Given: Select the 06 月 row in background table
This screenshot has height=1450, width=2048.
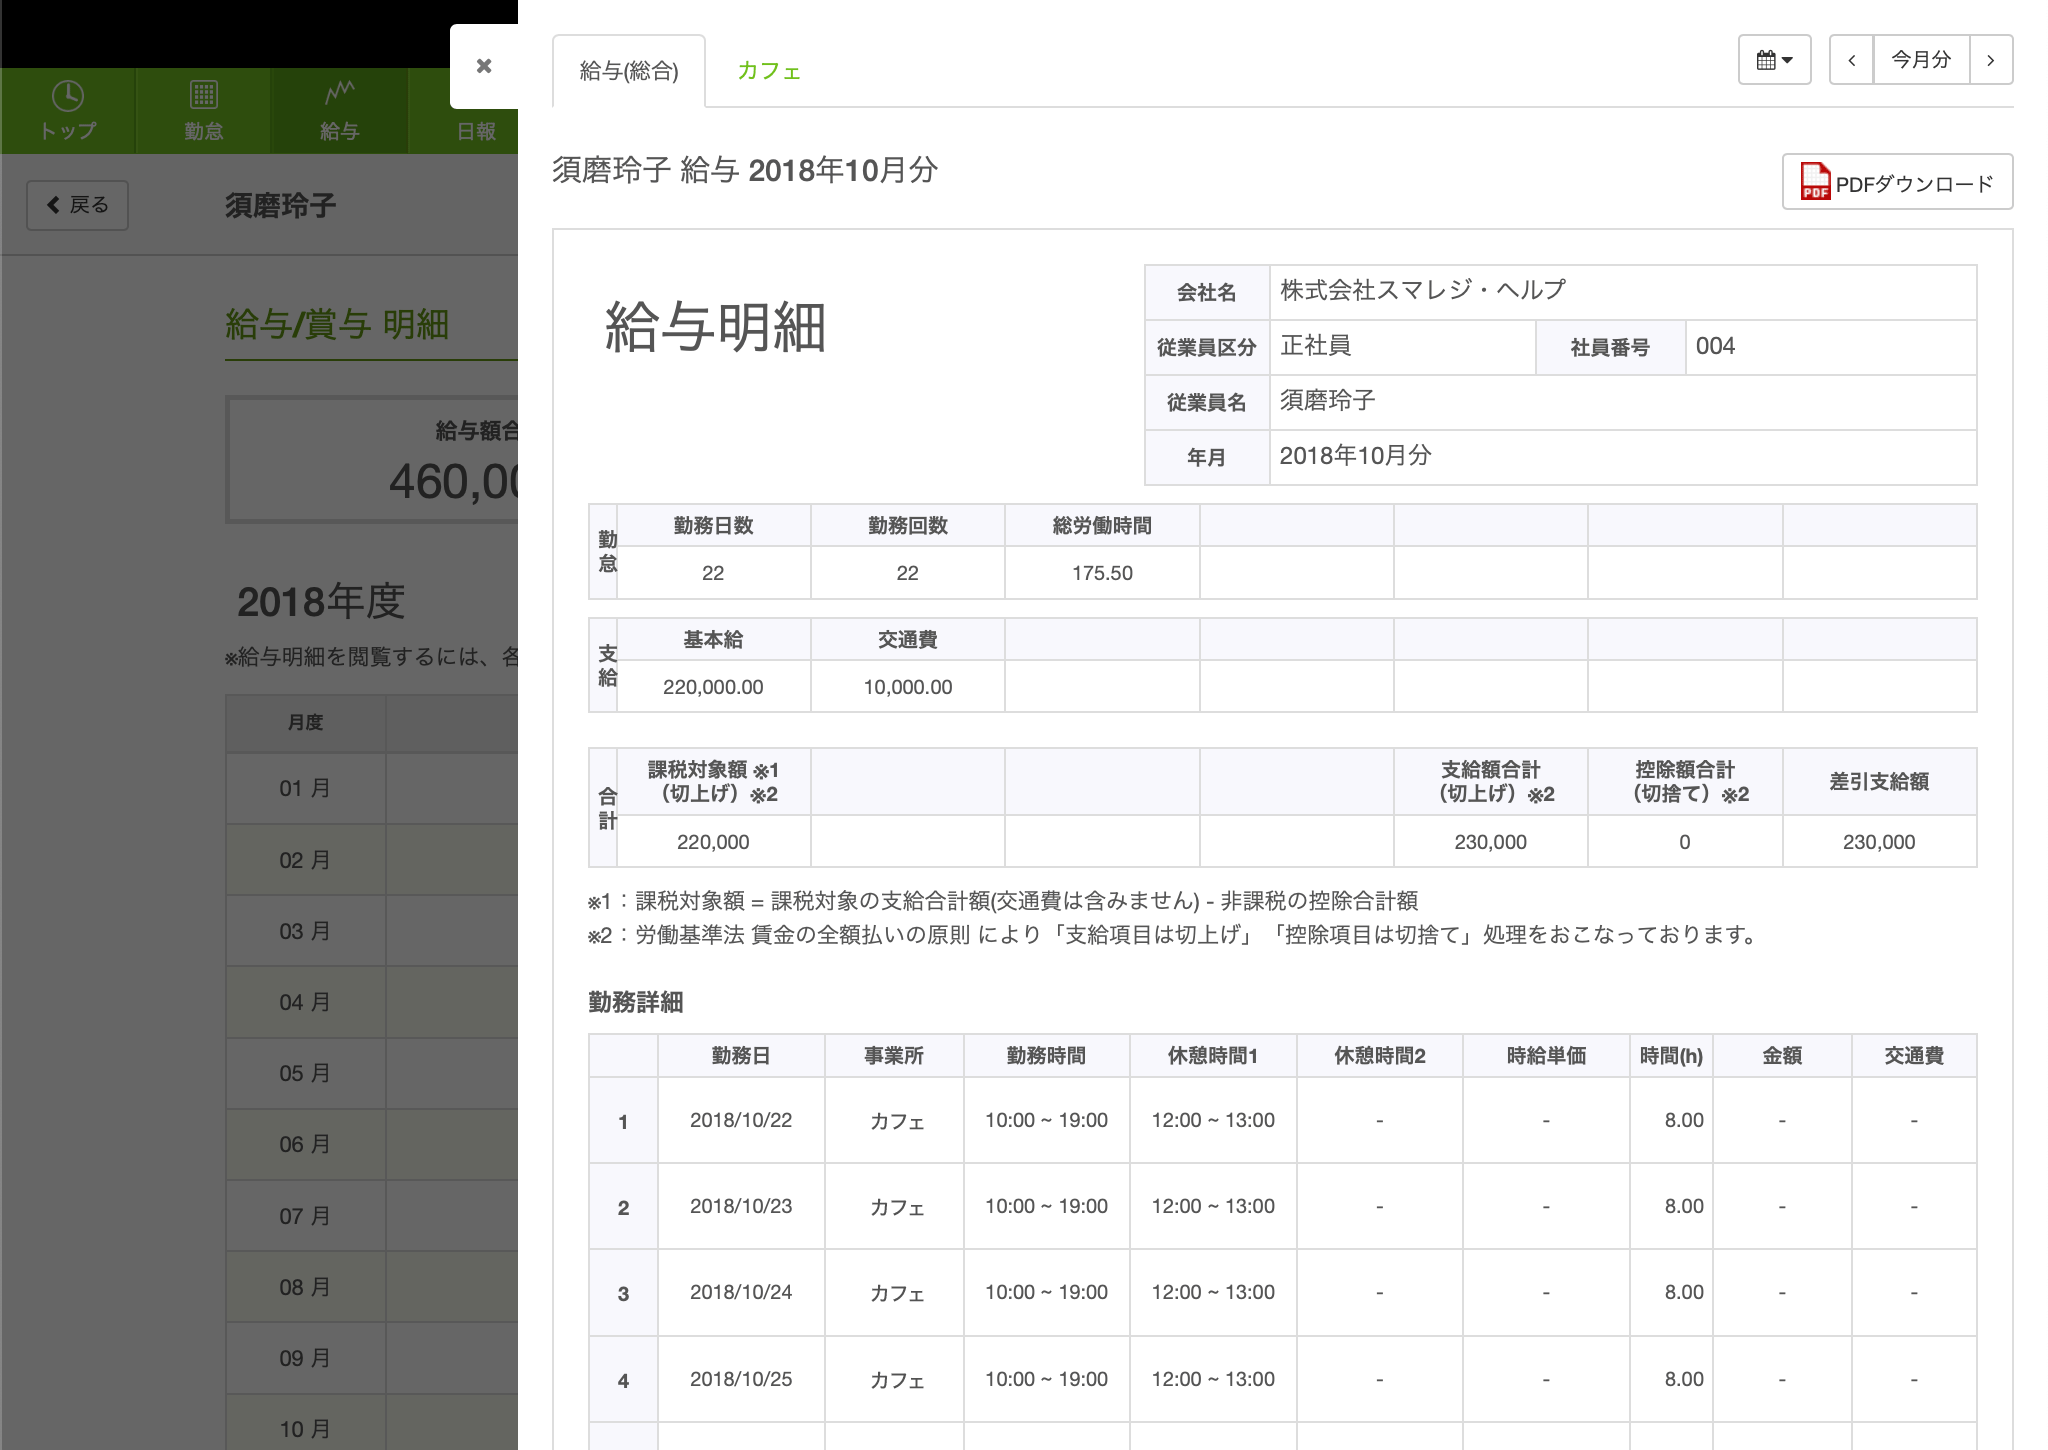Looking at the screenshot, I should [372, 1144].
